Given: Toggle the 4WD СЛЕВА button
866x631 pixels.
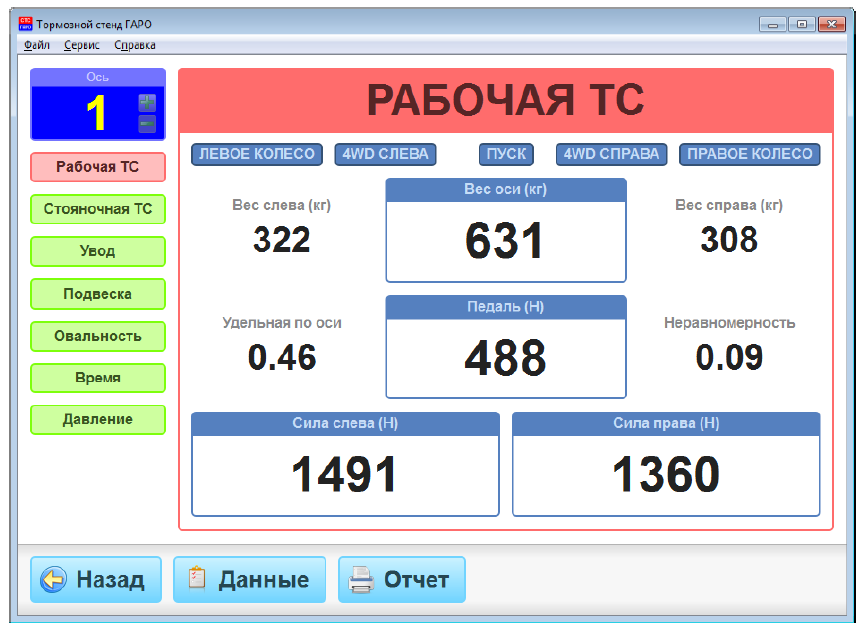Looking at the screenshot, I should point(385,154).
